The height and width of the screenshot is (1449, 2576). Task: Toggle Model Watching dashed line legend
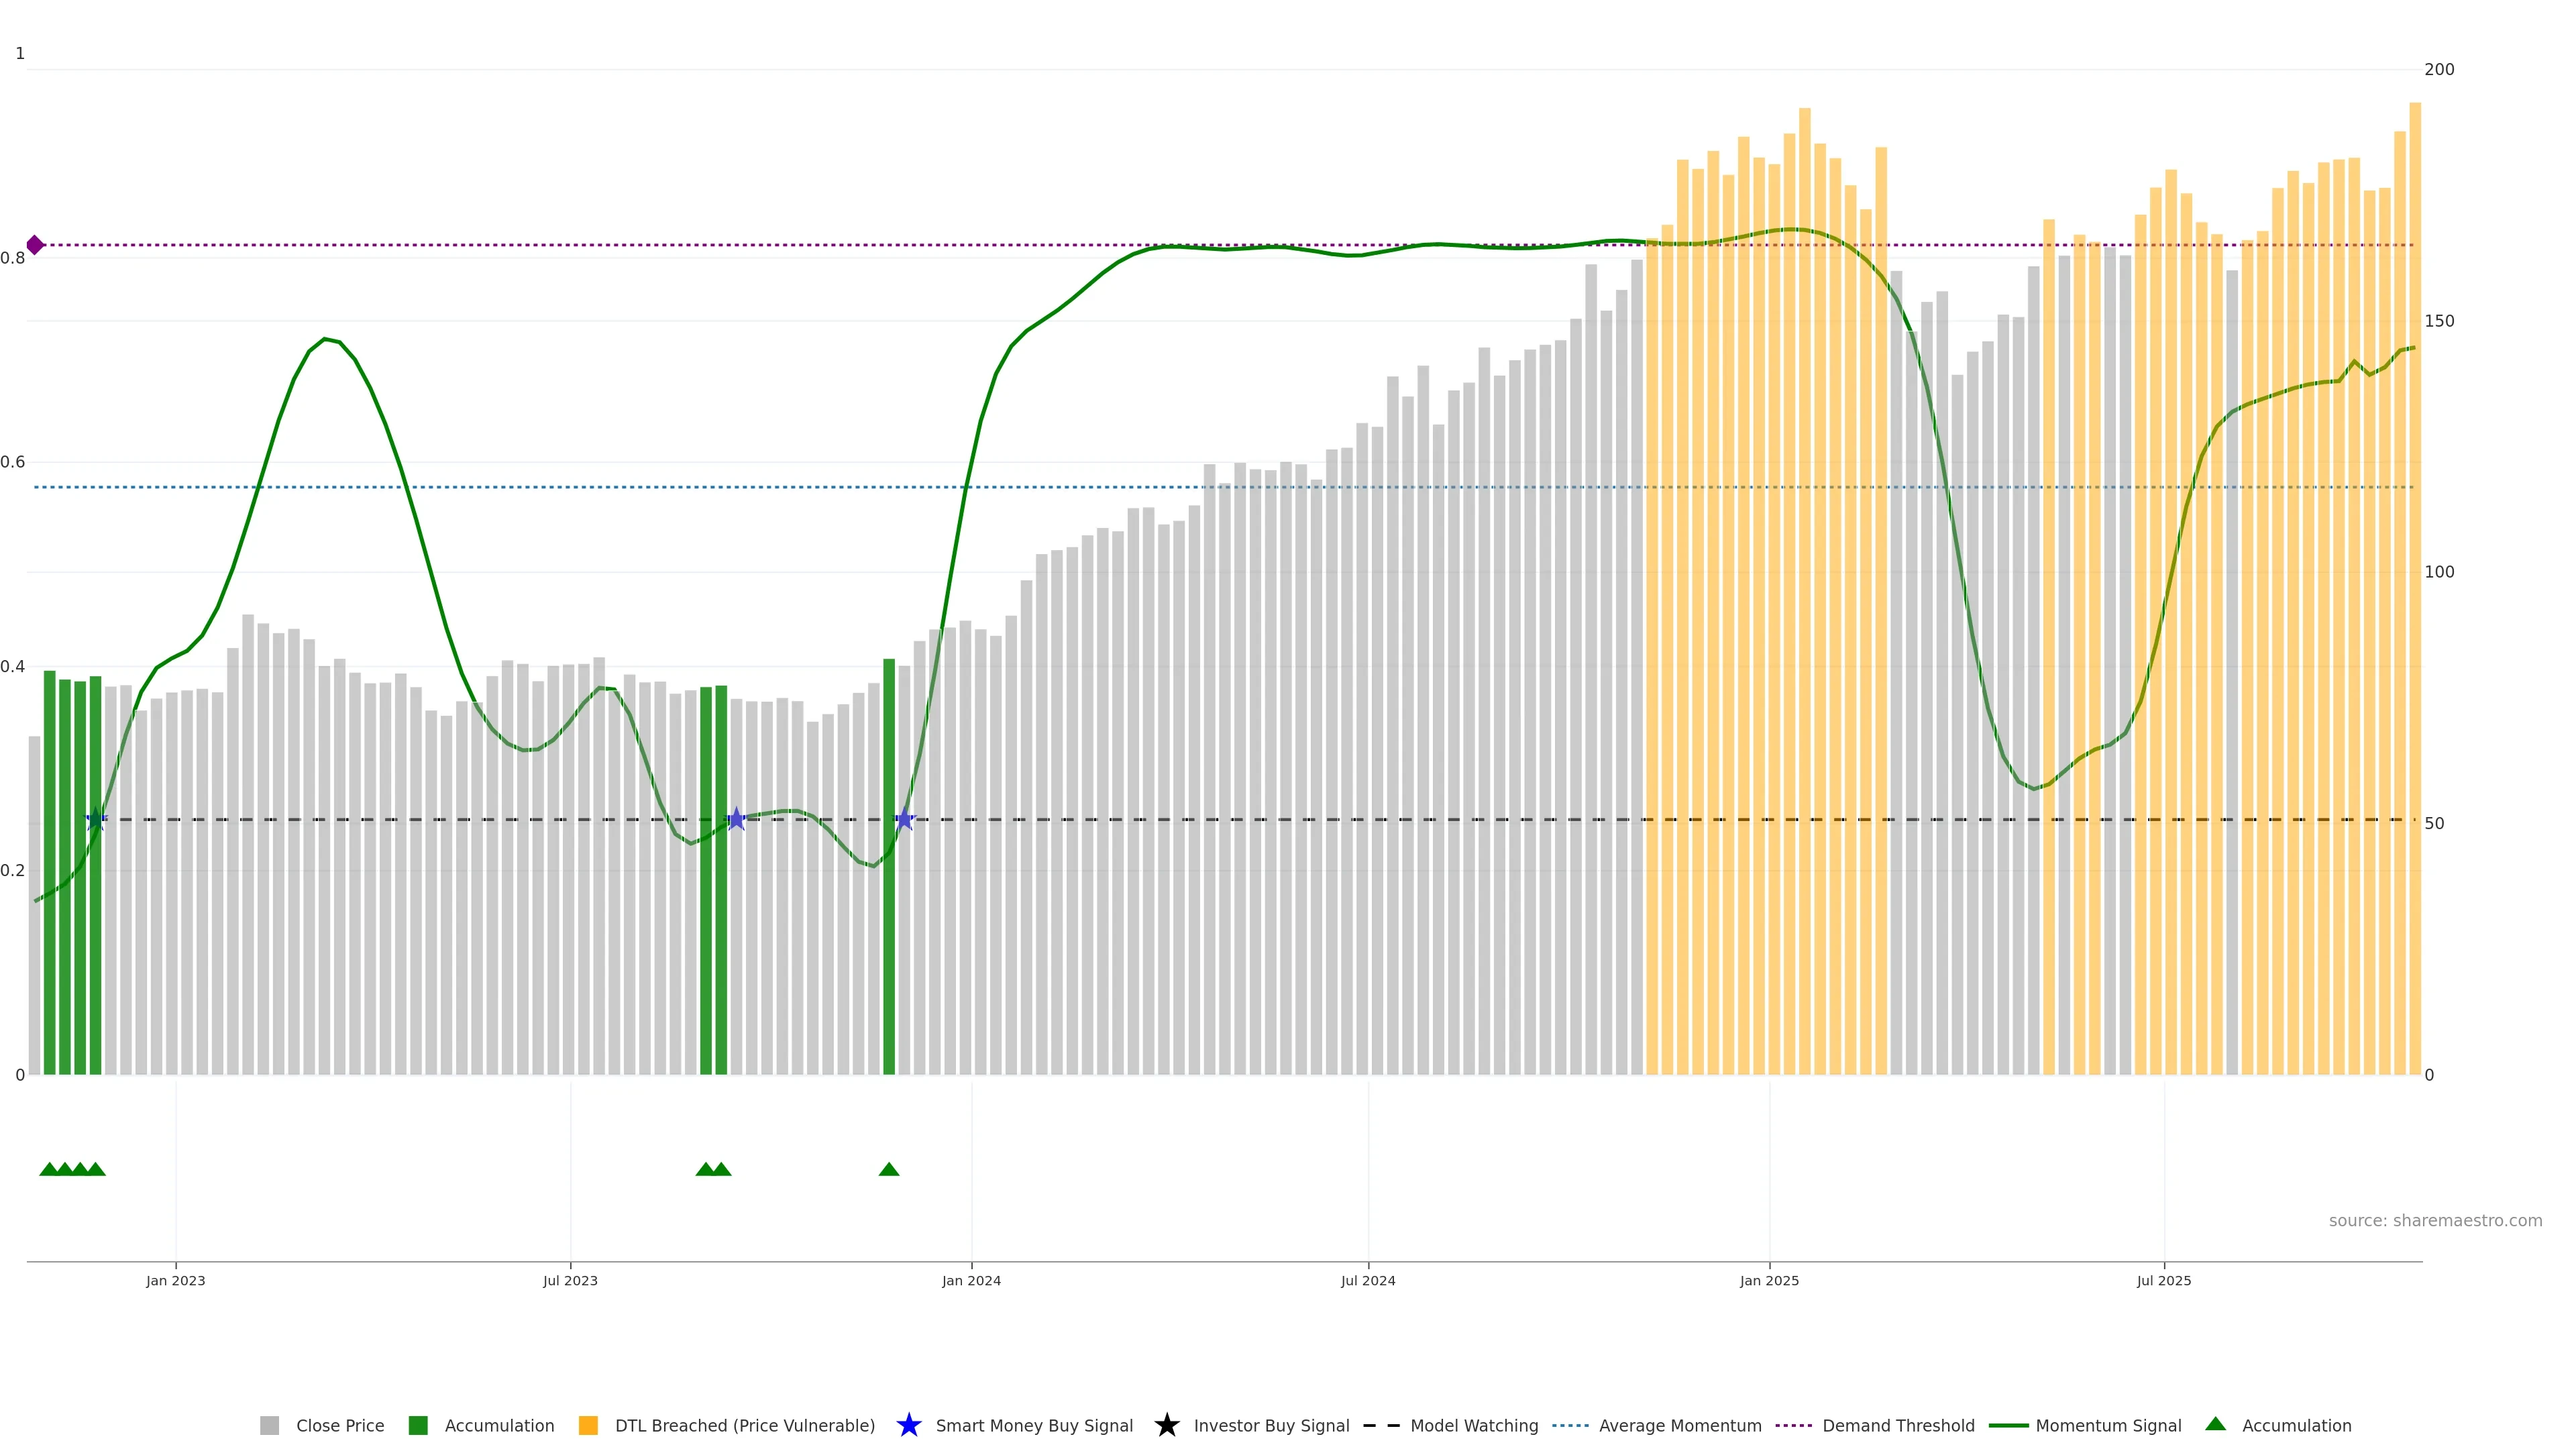pos(1381,1425)
